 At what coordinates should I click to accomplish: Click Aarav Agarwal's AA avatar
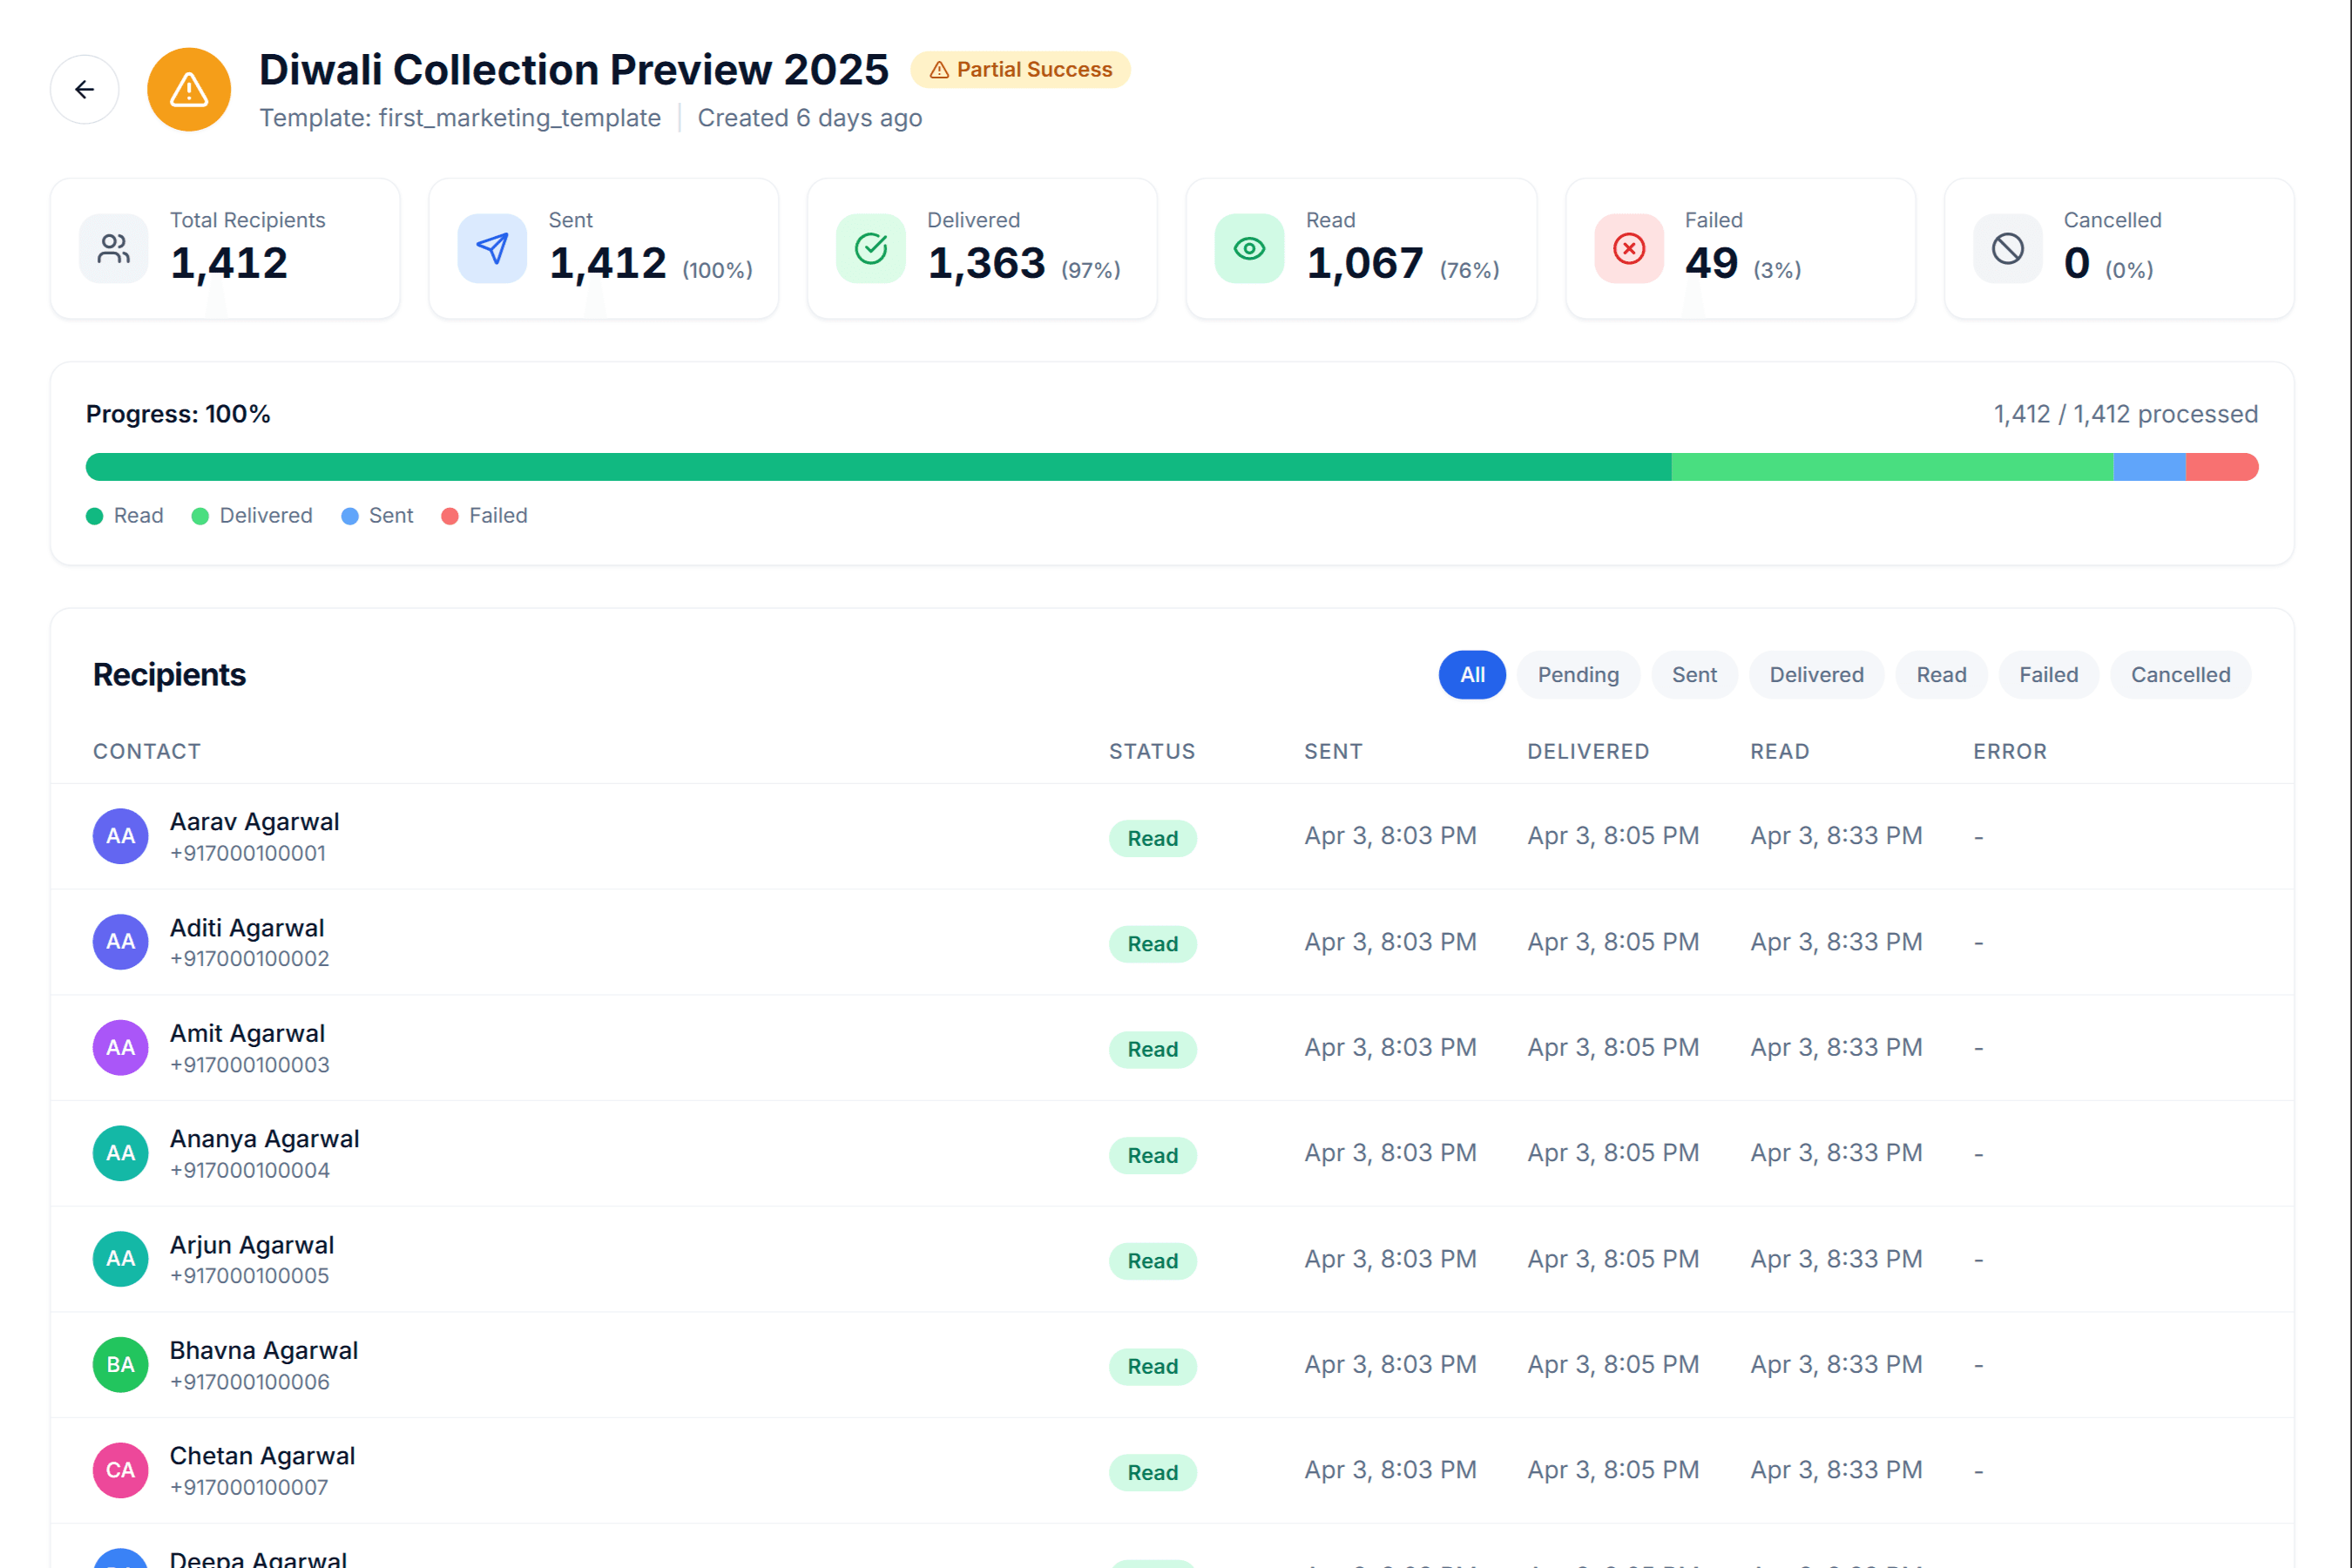tap(121, 836)
